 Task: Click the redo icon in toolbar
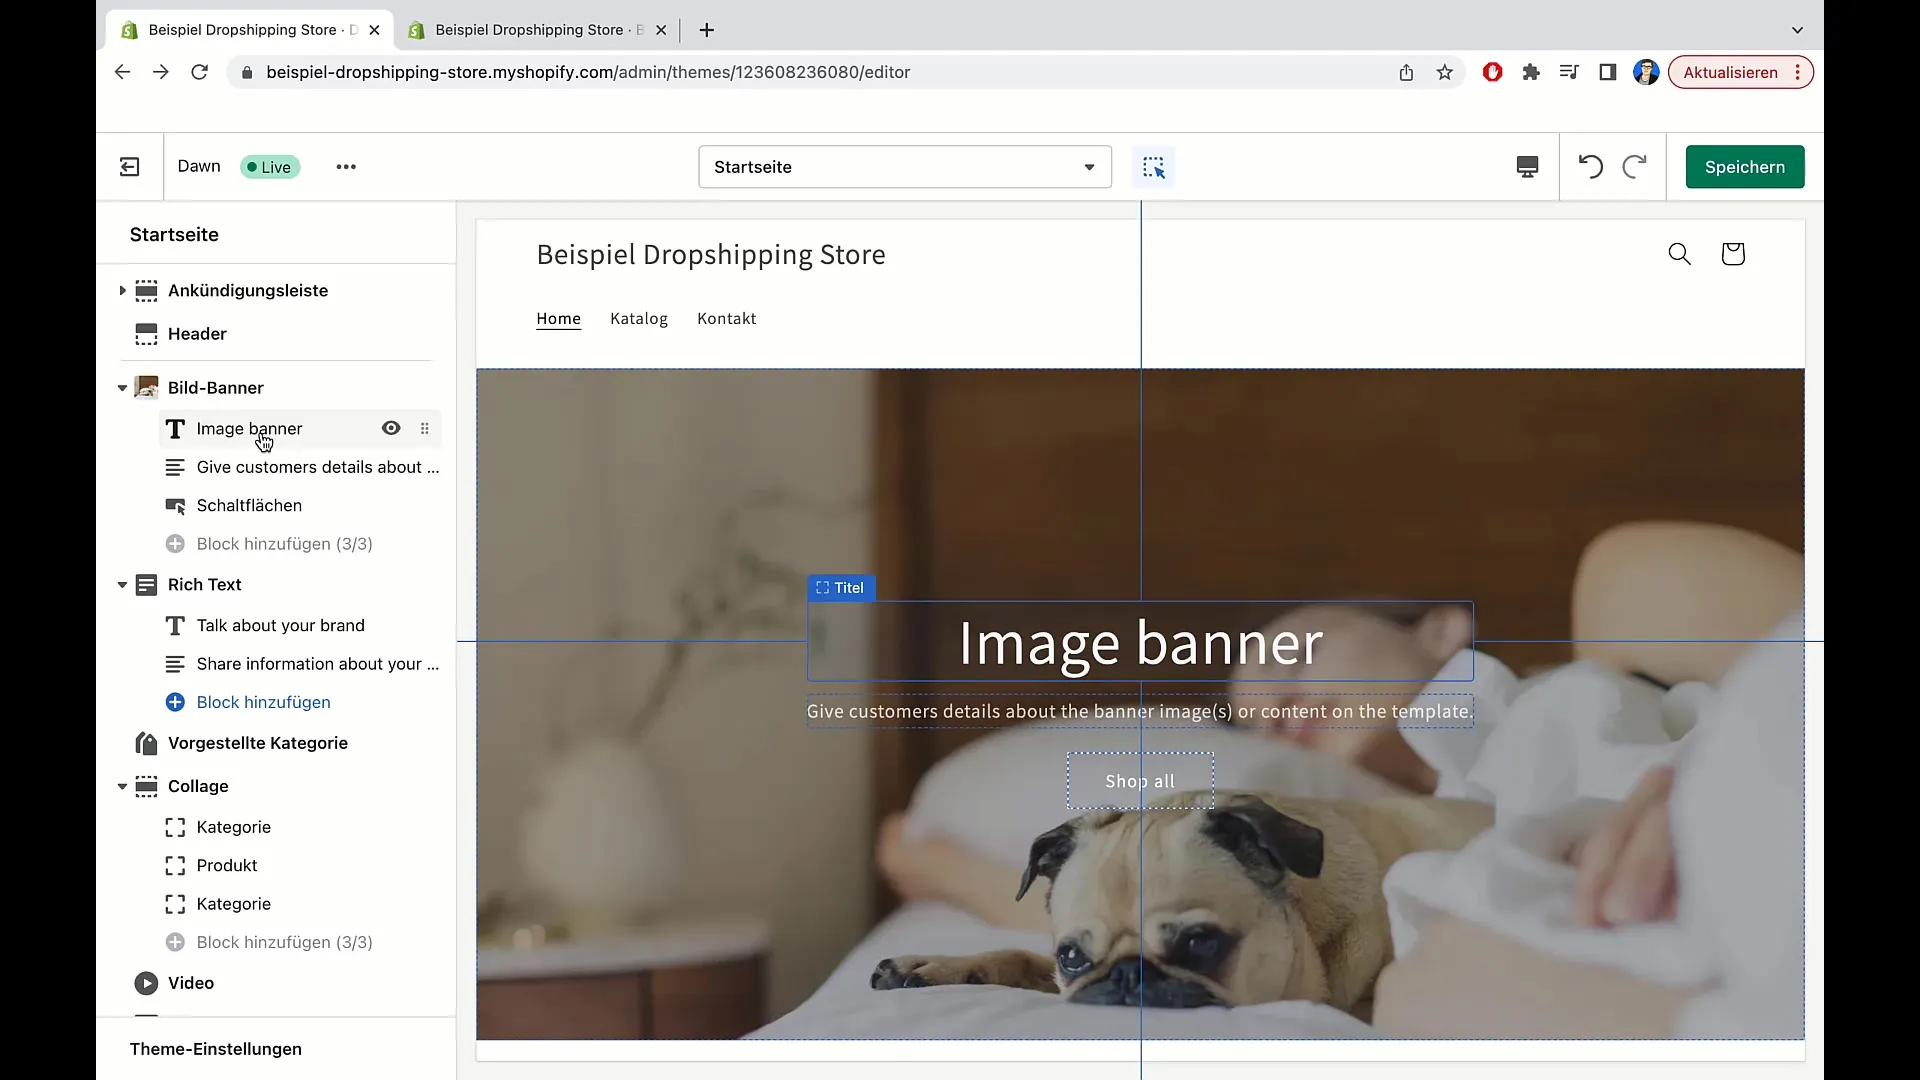coord(1634,166)
